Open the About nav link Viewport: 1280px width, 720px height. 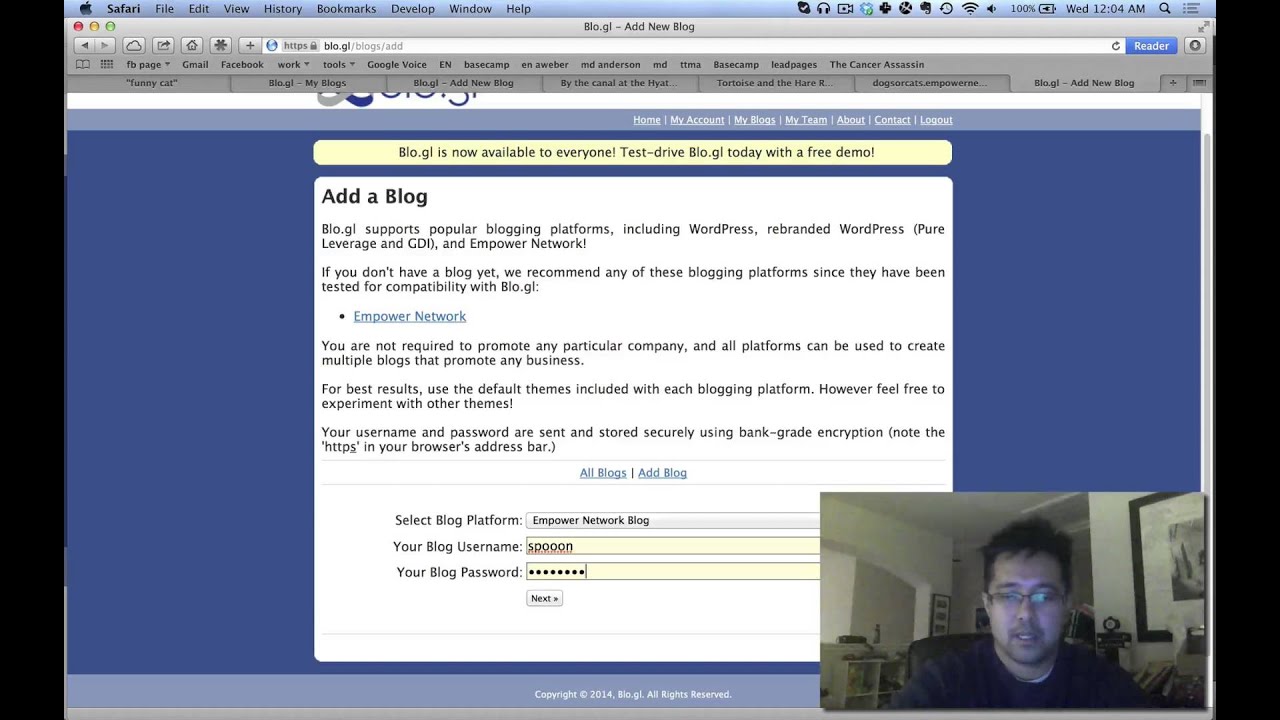(850, 120)
